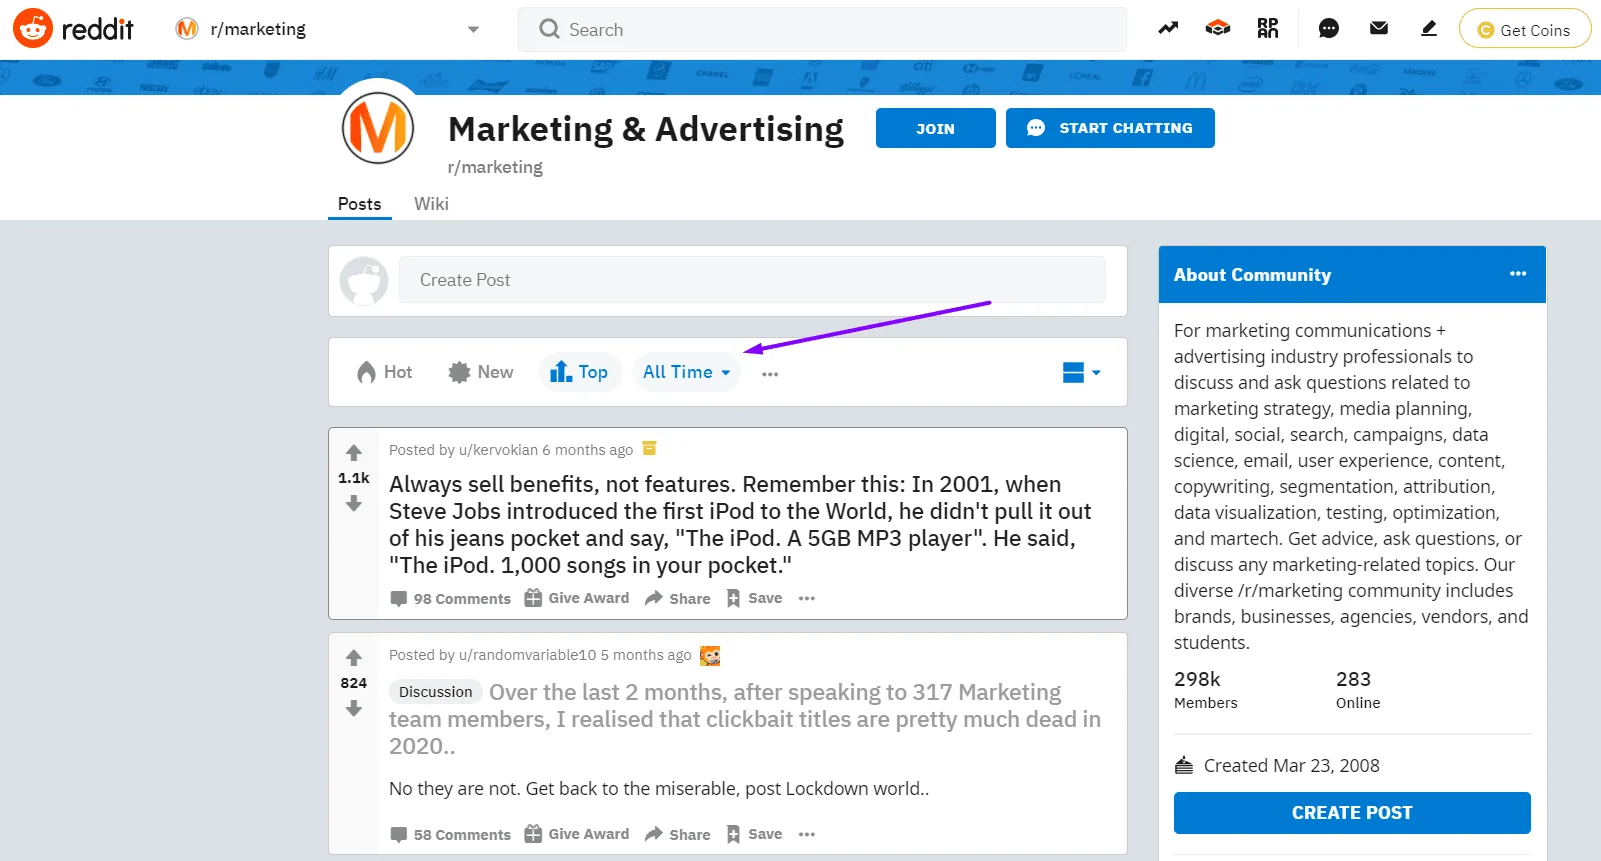Click the Get Coins button
The height and width of the screenshot is (861, 1601).
[x=1525, y=29]
